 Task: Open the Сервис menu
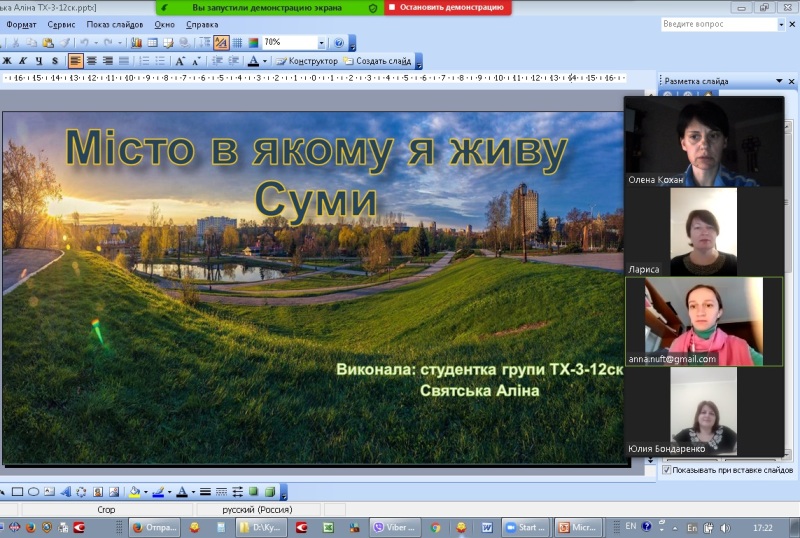62,24
